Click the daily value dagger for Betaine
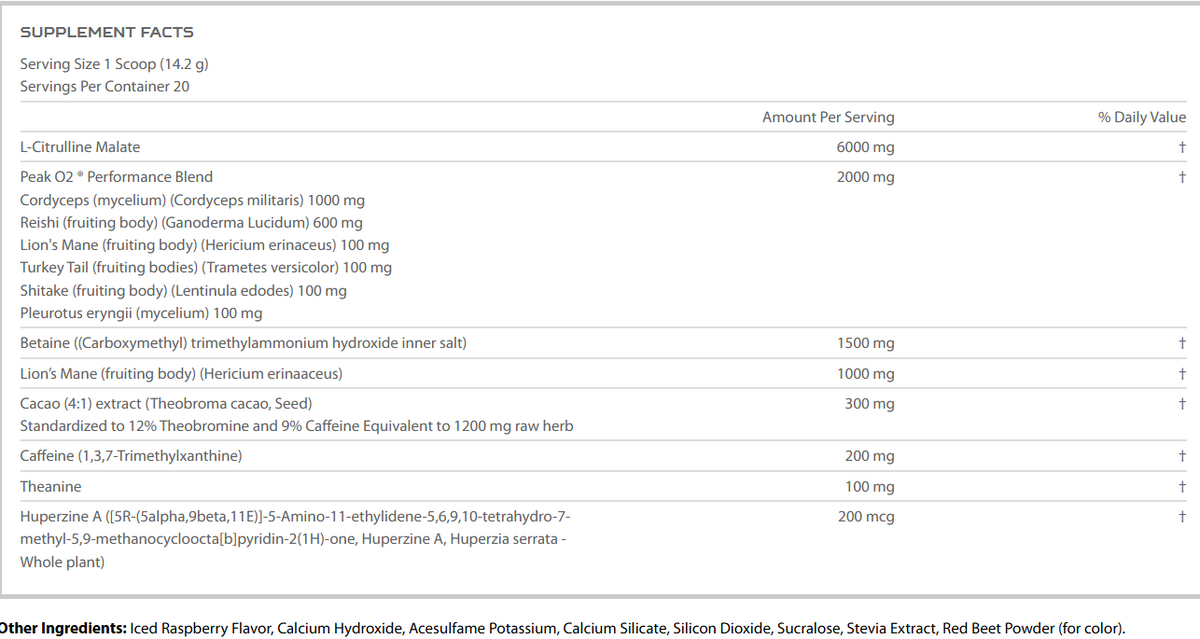 1182,343
